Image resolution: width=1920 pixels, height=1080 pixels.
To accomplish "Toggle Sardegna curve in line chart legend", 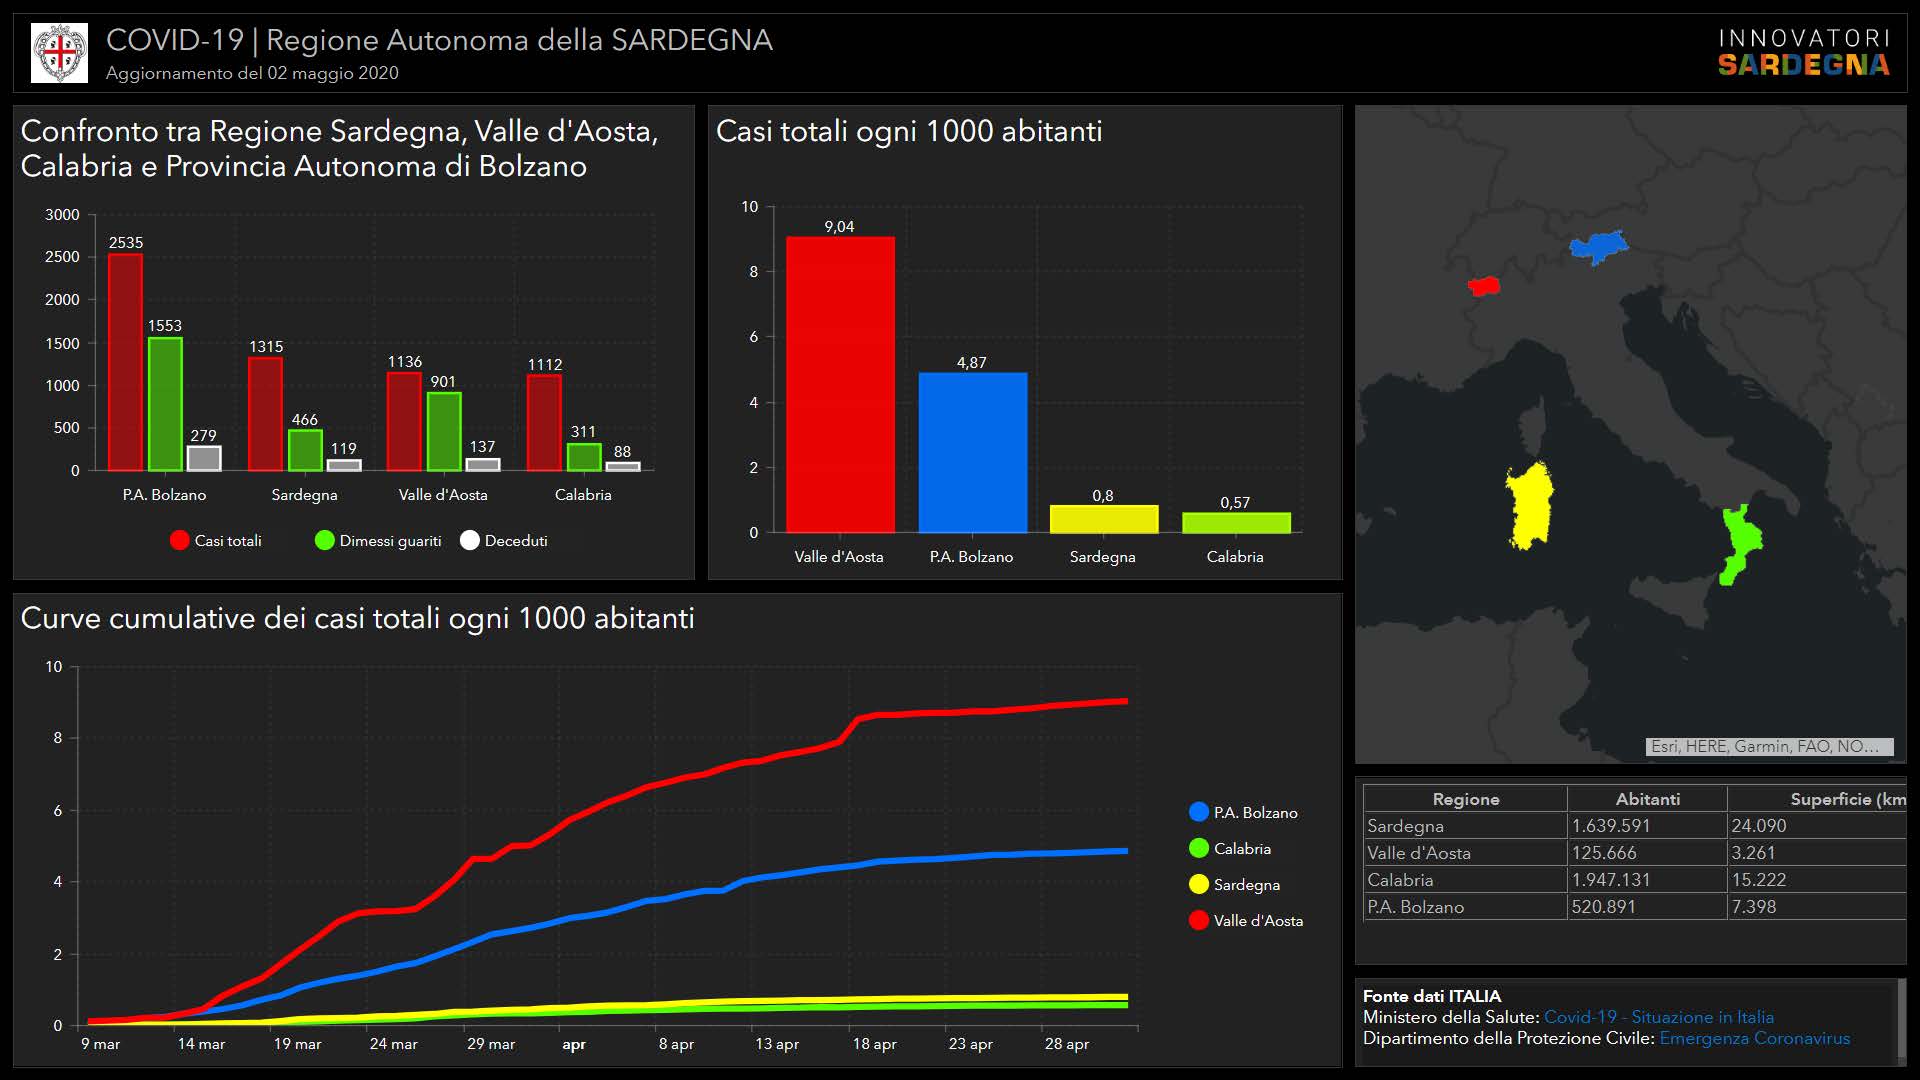I will click(1199, 885).
